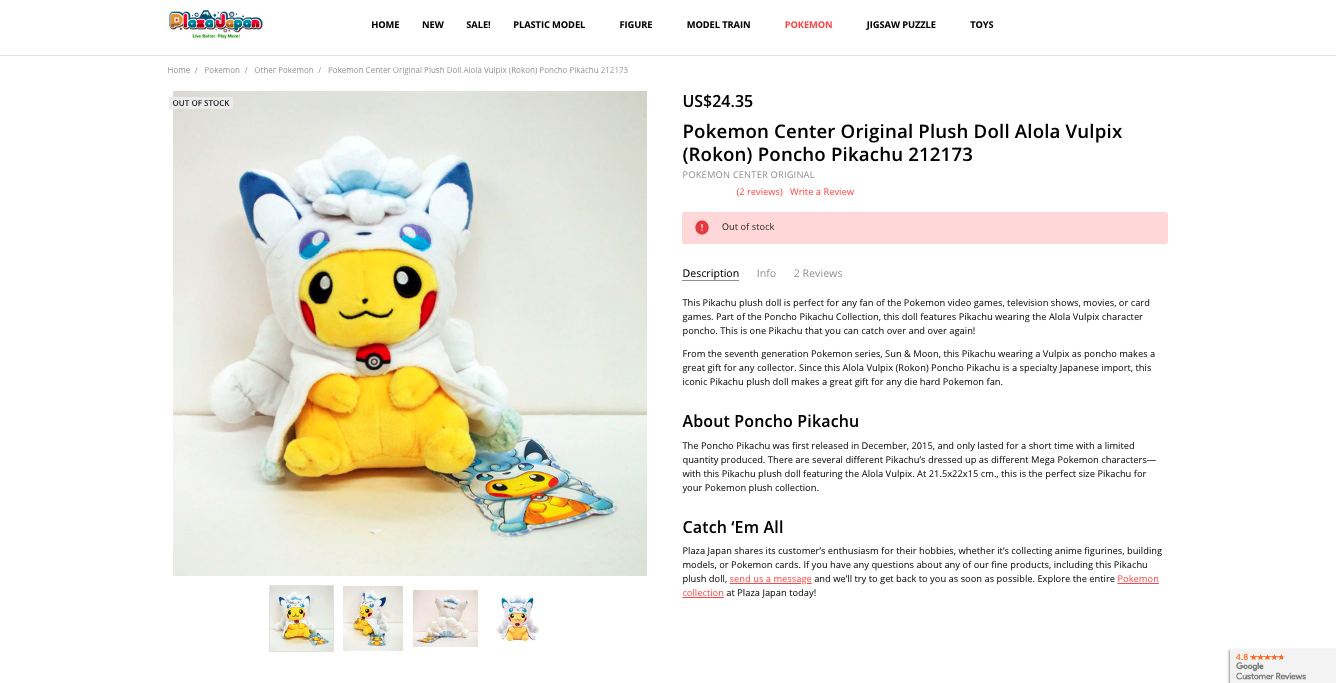Click the Write a Review link
This screenshot has height=683, width=1336.
[822, 192]
